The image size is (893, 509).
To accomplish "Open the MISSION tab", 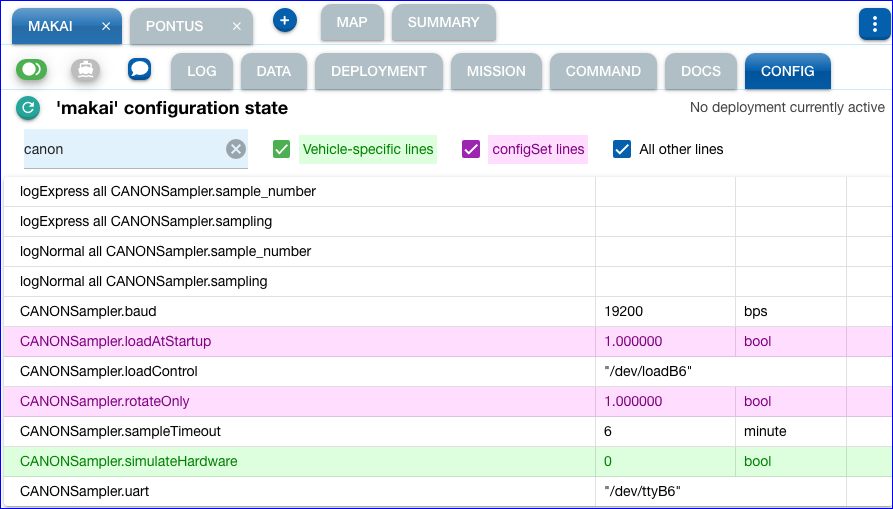I will [496, 71].
